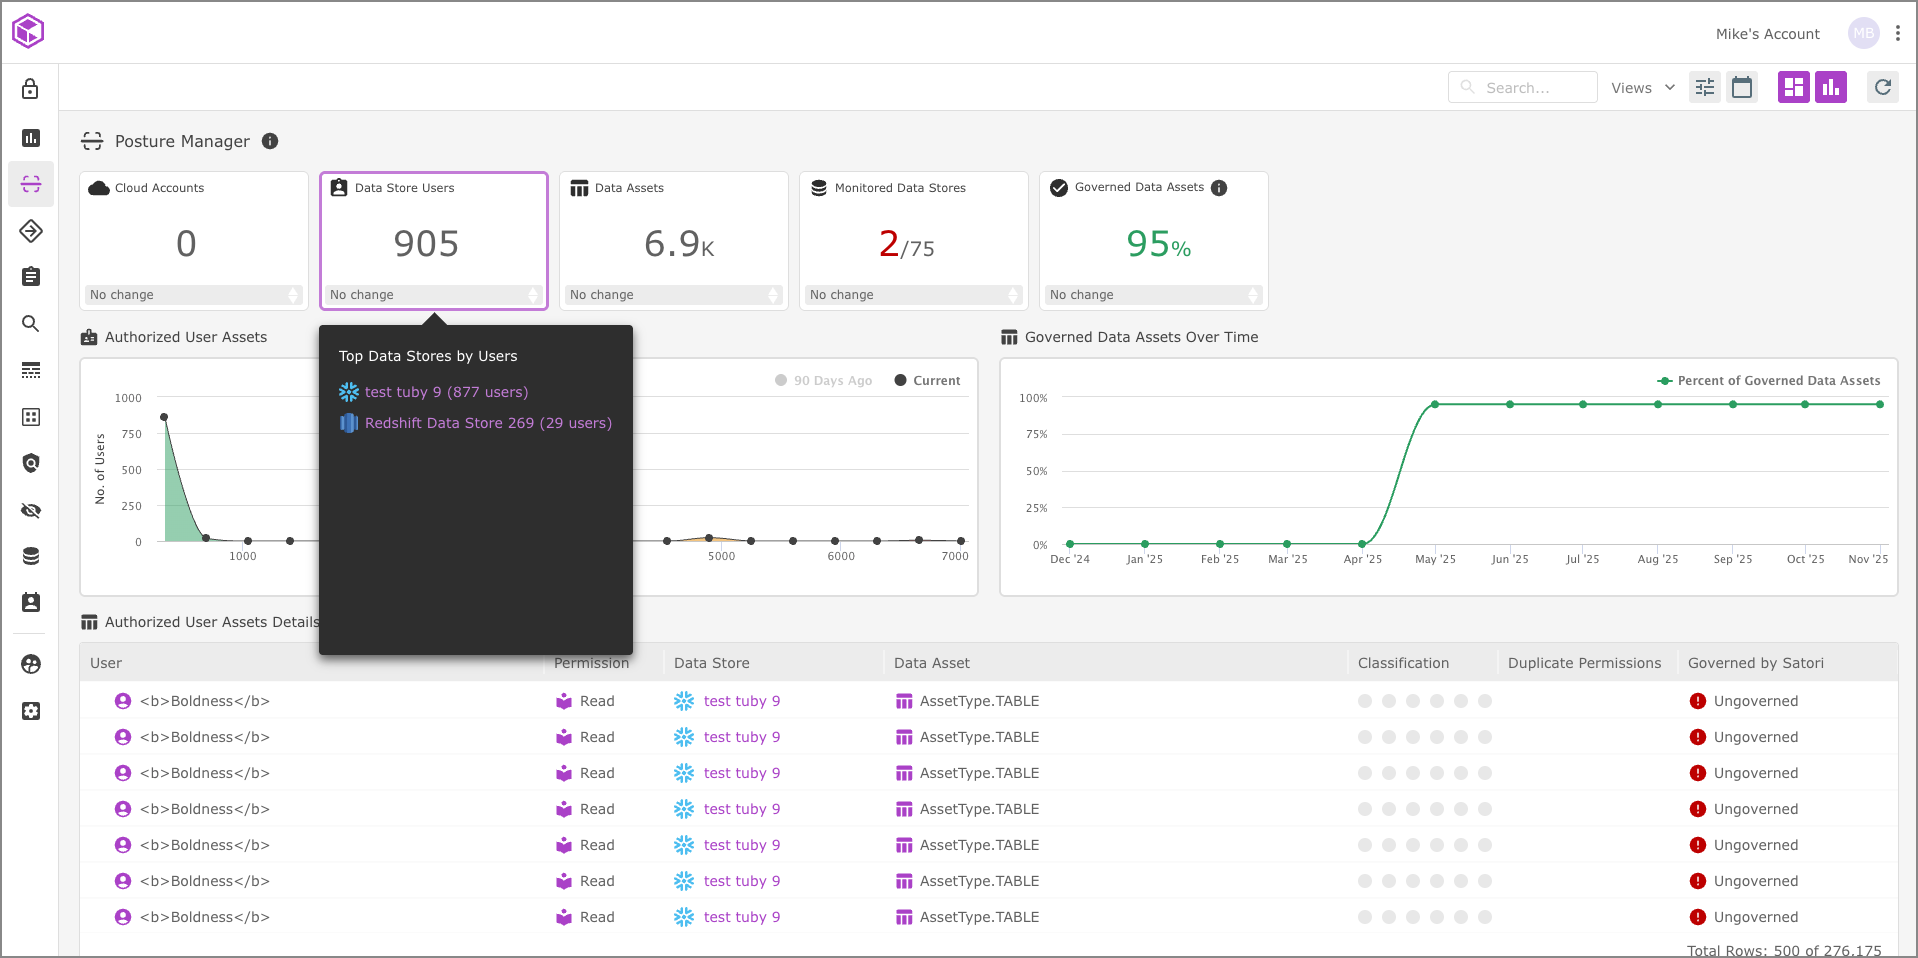Click the Posture Manager info icon

point(270,141)
